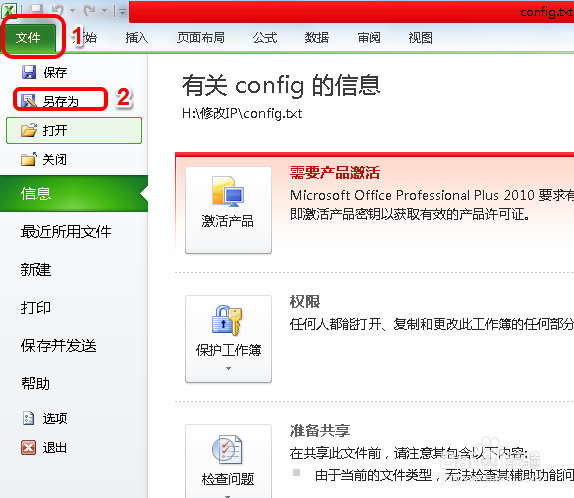Click the redo icon in quick access toolbar
The height and width of the screenshot is (498, 574).
point(89,10)
